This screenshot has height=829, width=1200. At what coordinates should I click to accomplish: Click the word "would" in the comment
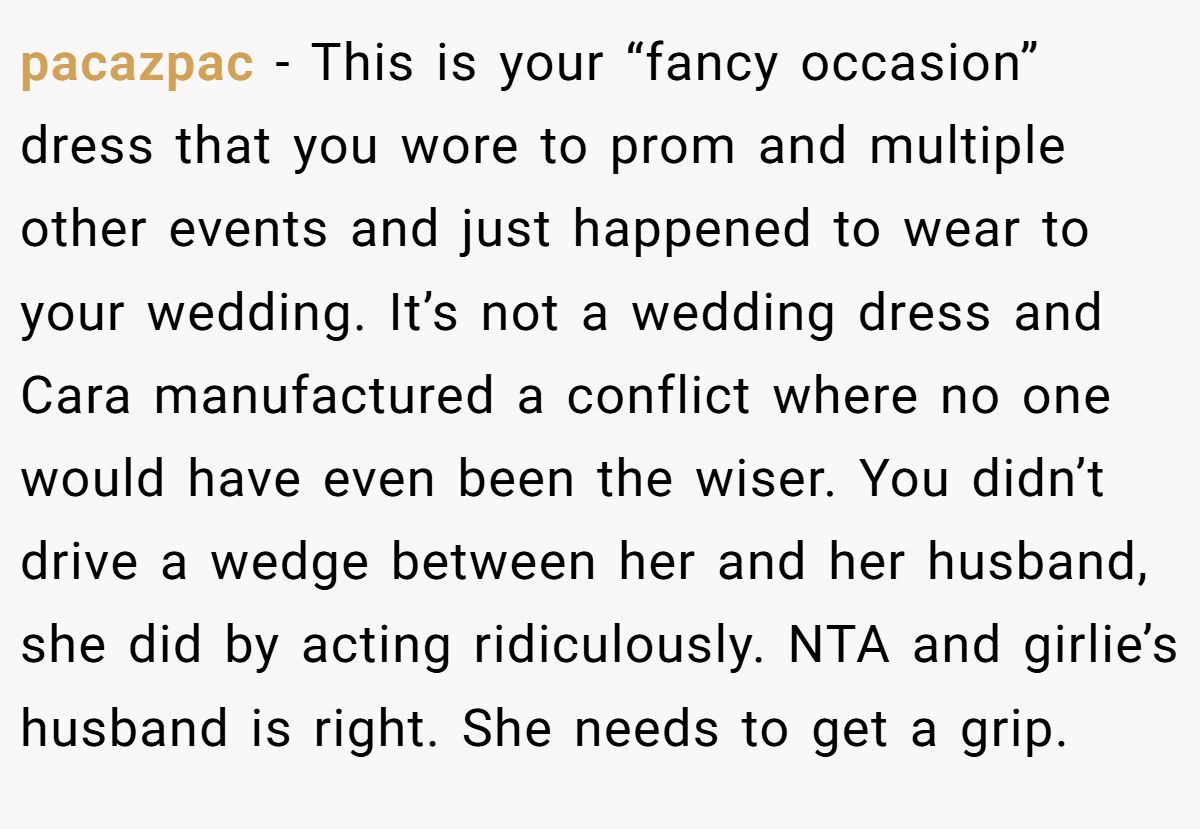coord(93,479)
